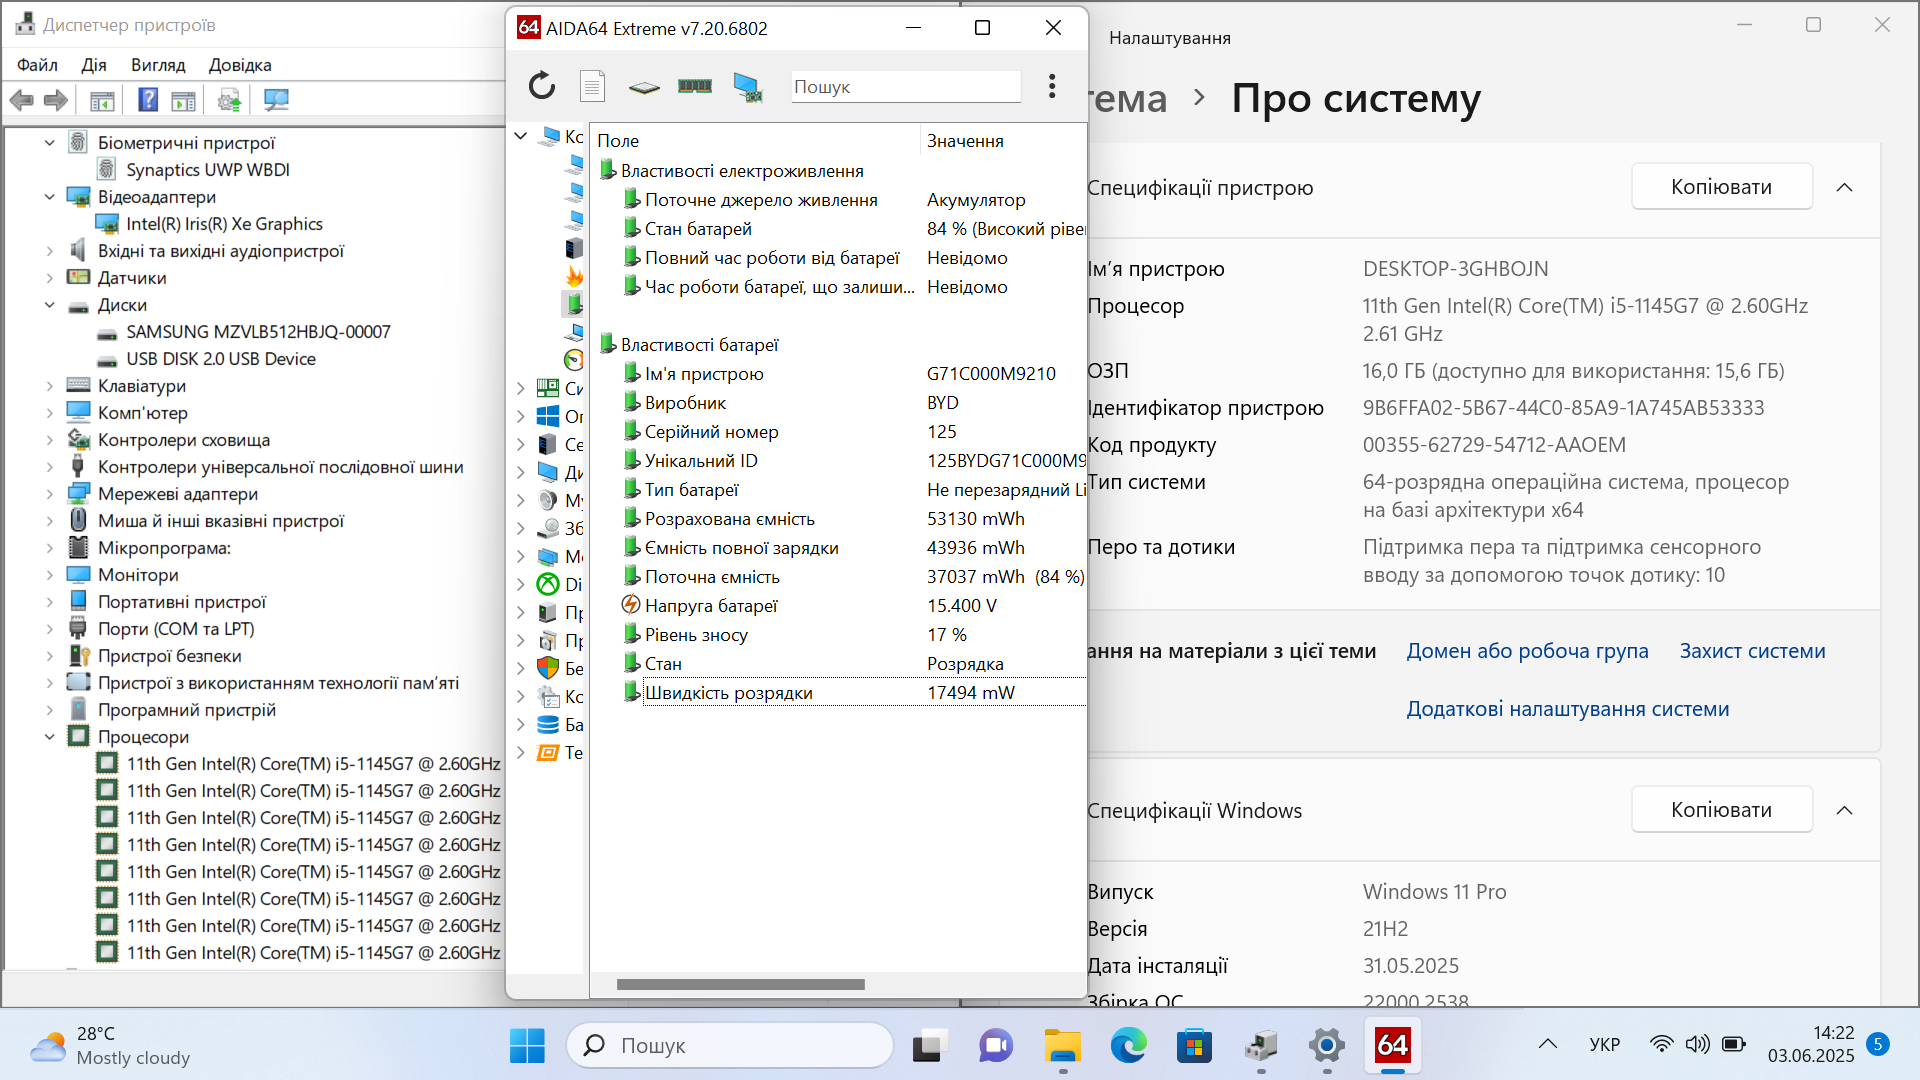Click the Show/hide console tree icon in Device Manager
1920x1080 pixels.
click(102, 100)
